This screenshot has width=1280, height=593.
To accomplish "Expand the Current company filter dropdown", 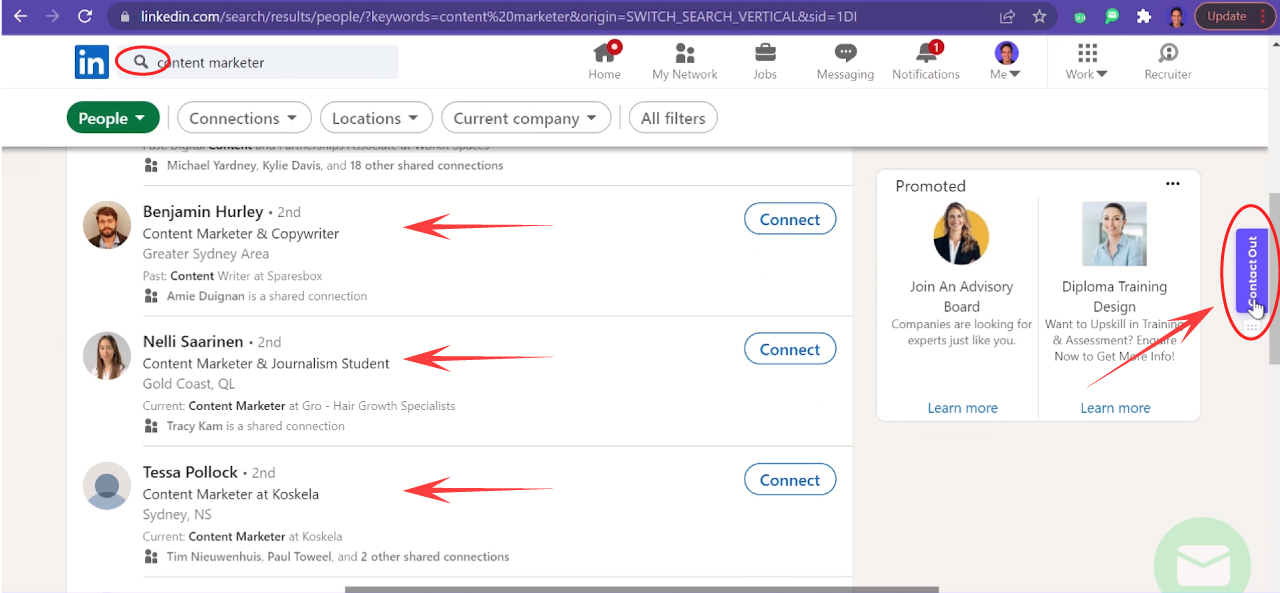I will pos(526,118).
